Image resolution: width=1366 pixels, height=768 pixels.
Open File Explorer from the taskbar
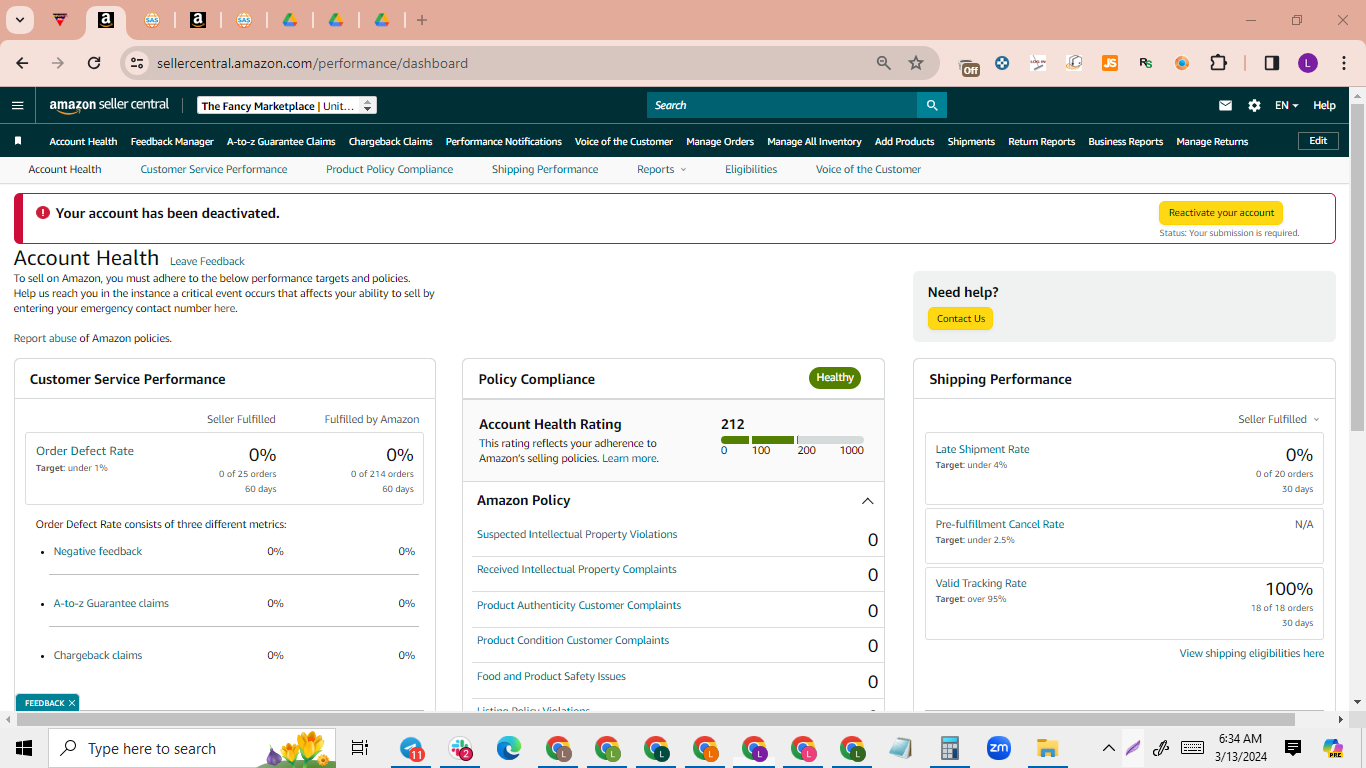[x=1047, y=748]
